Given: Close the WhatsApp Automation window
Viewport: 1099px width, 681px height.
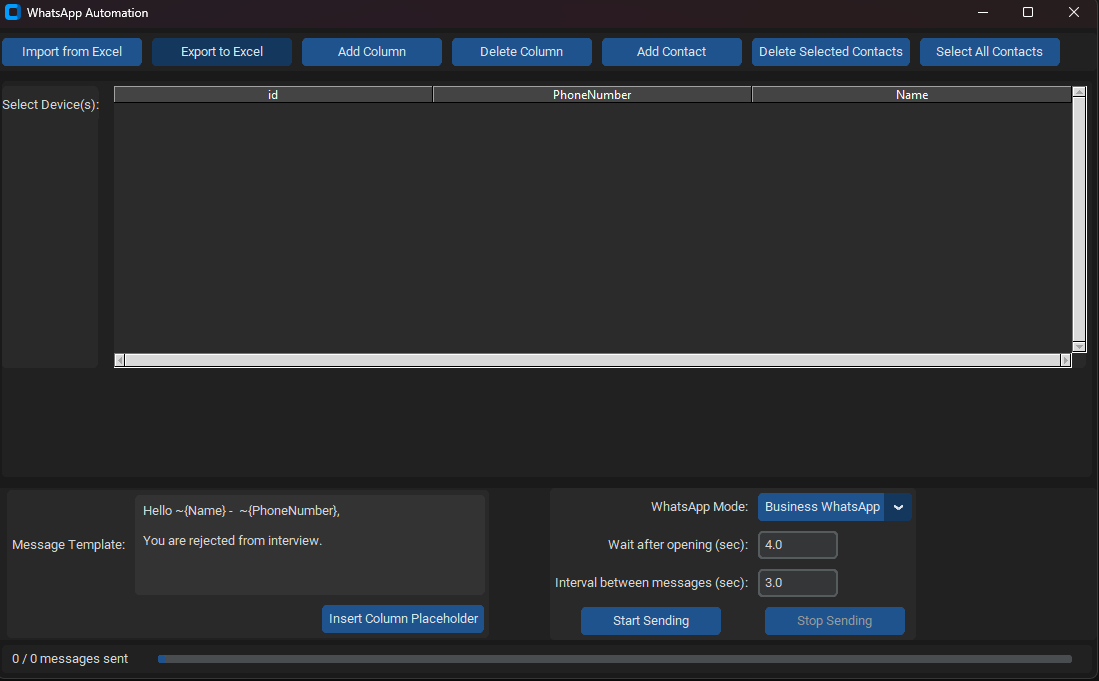Looking at the screenshot, I should (1074, 13).
